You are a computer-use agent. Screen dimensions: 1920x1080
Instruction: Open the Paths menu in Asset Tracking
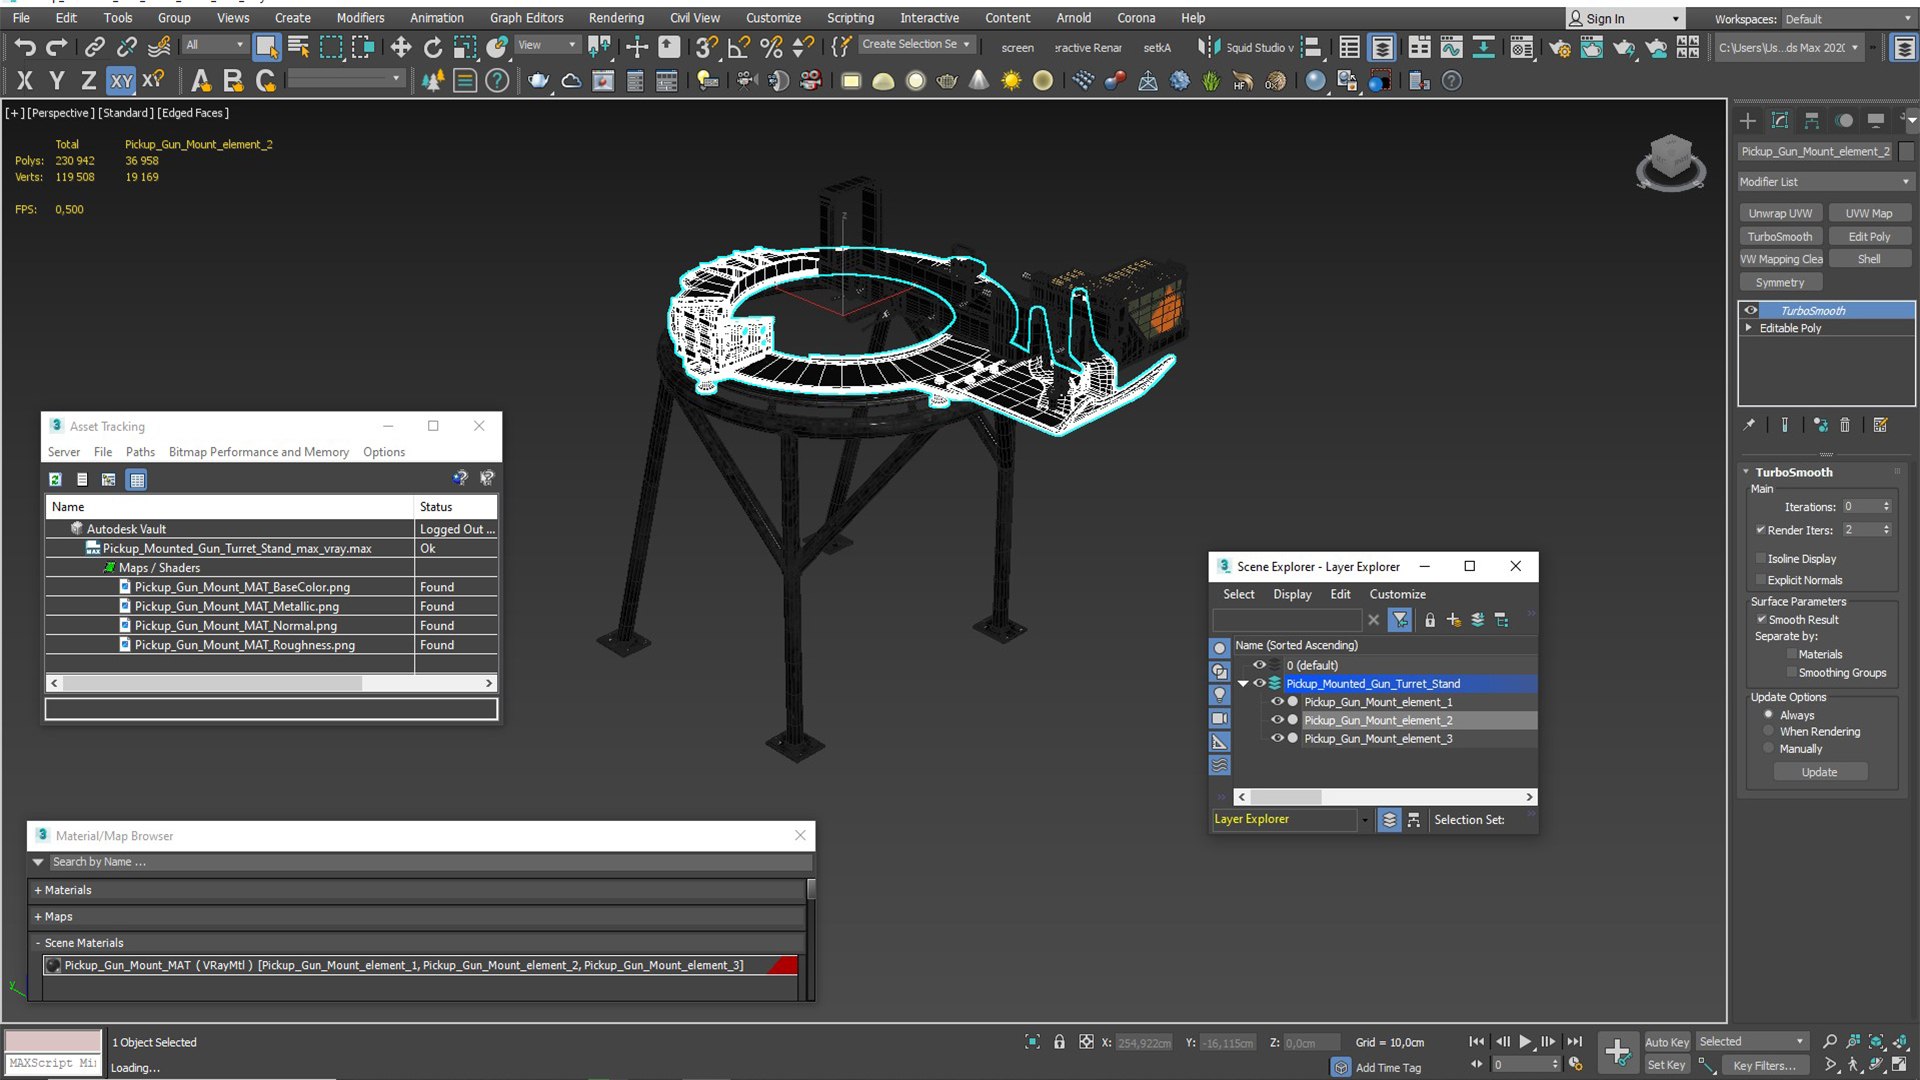click(140, 452)
